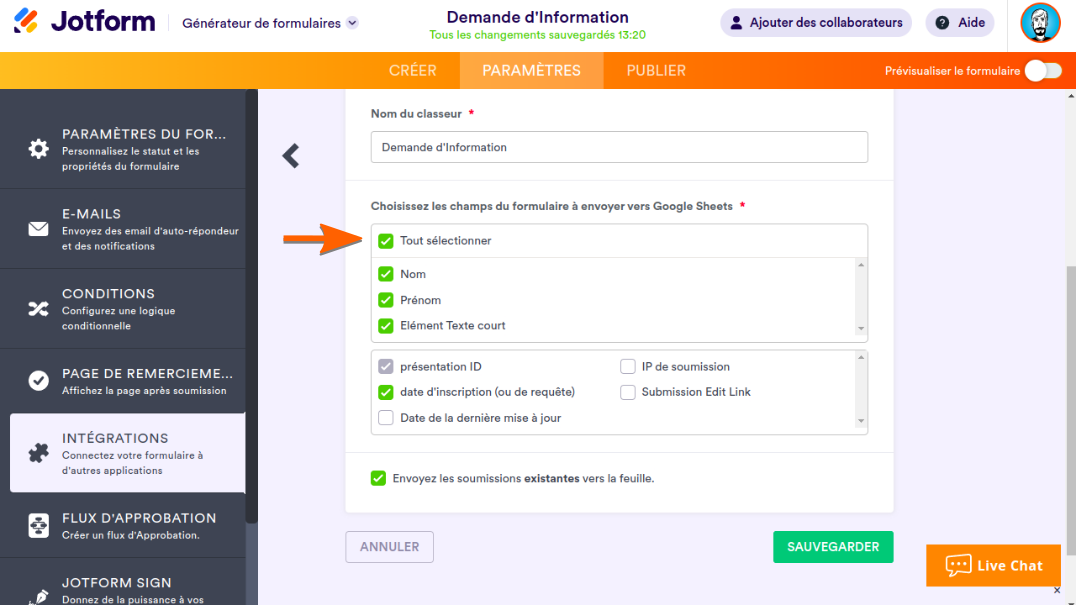The image size is (1076, 605).
Task: Check the IP de soumission checkbox
Action: 628,367
